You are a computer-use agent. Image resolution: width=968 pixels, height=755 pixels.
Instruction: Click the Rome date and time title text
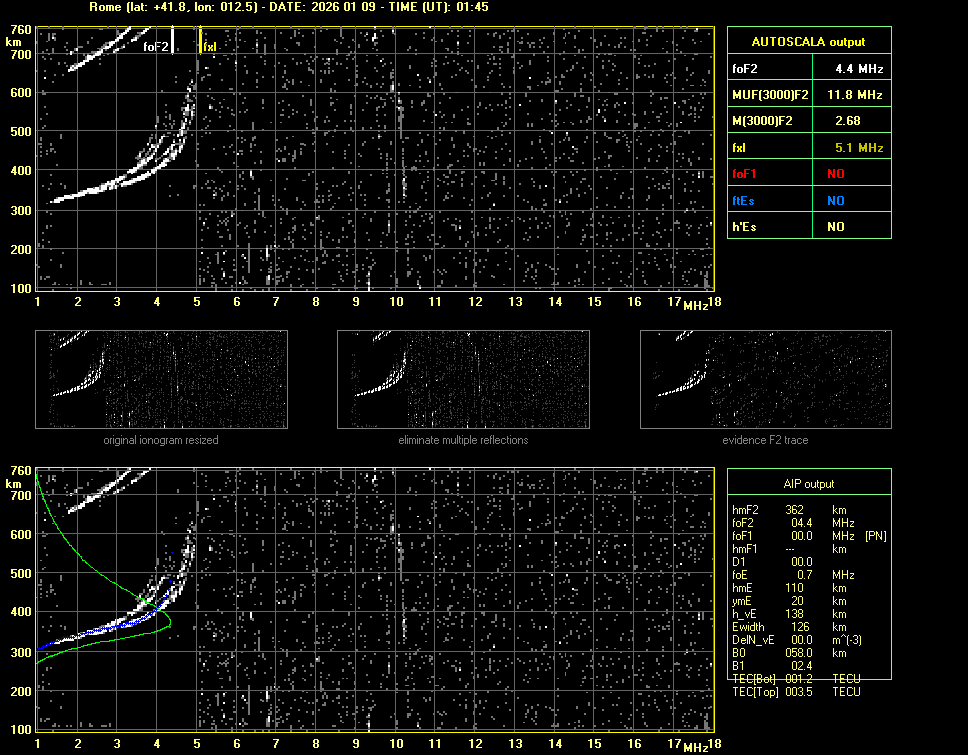[x=289, y=7]
